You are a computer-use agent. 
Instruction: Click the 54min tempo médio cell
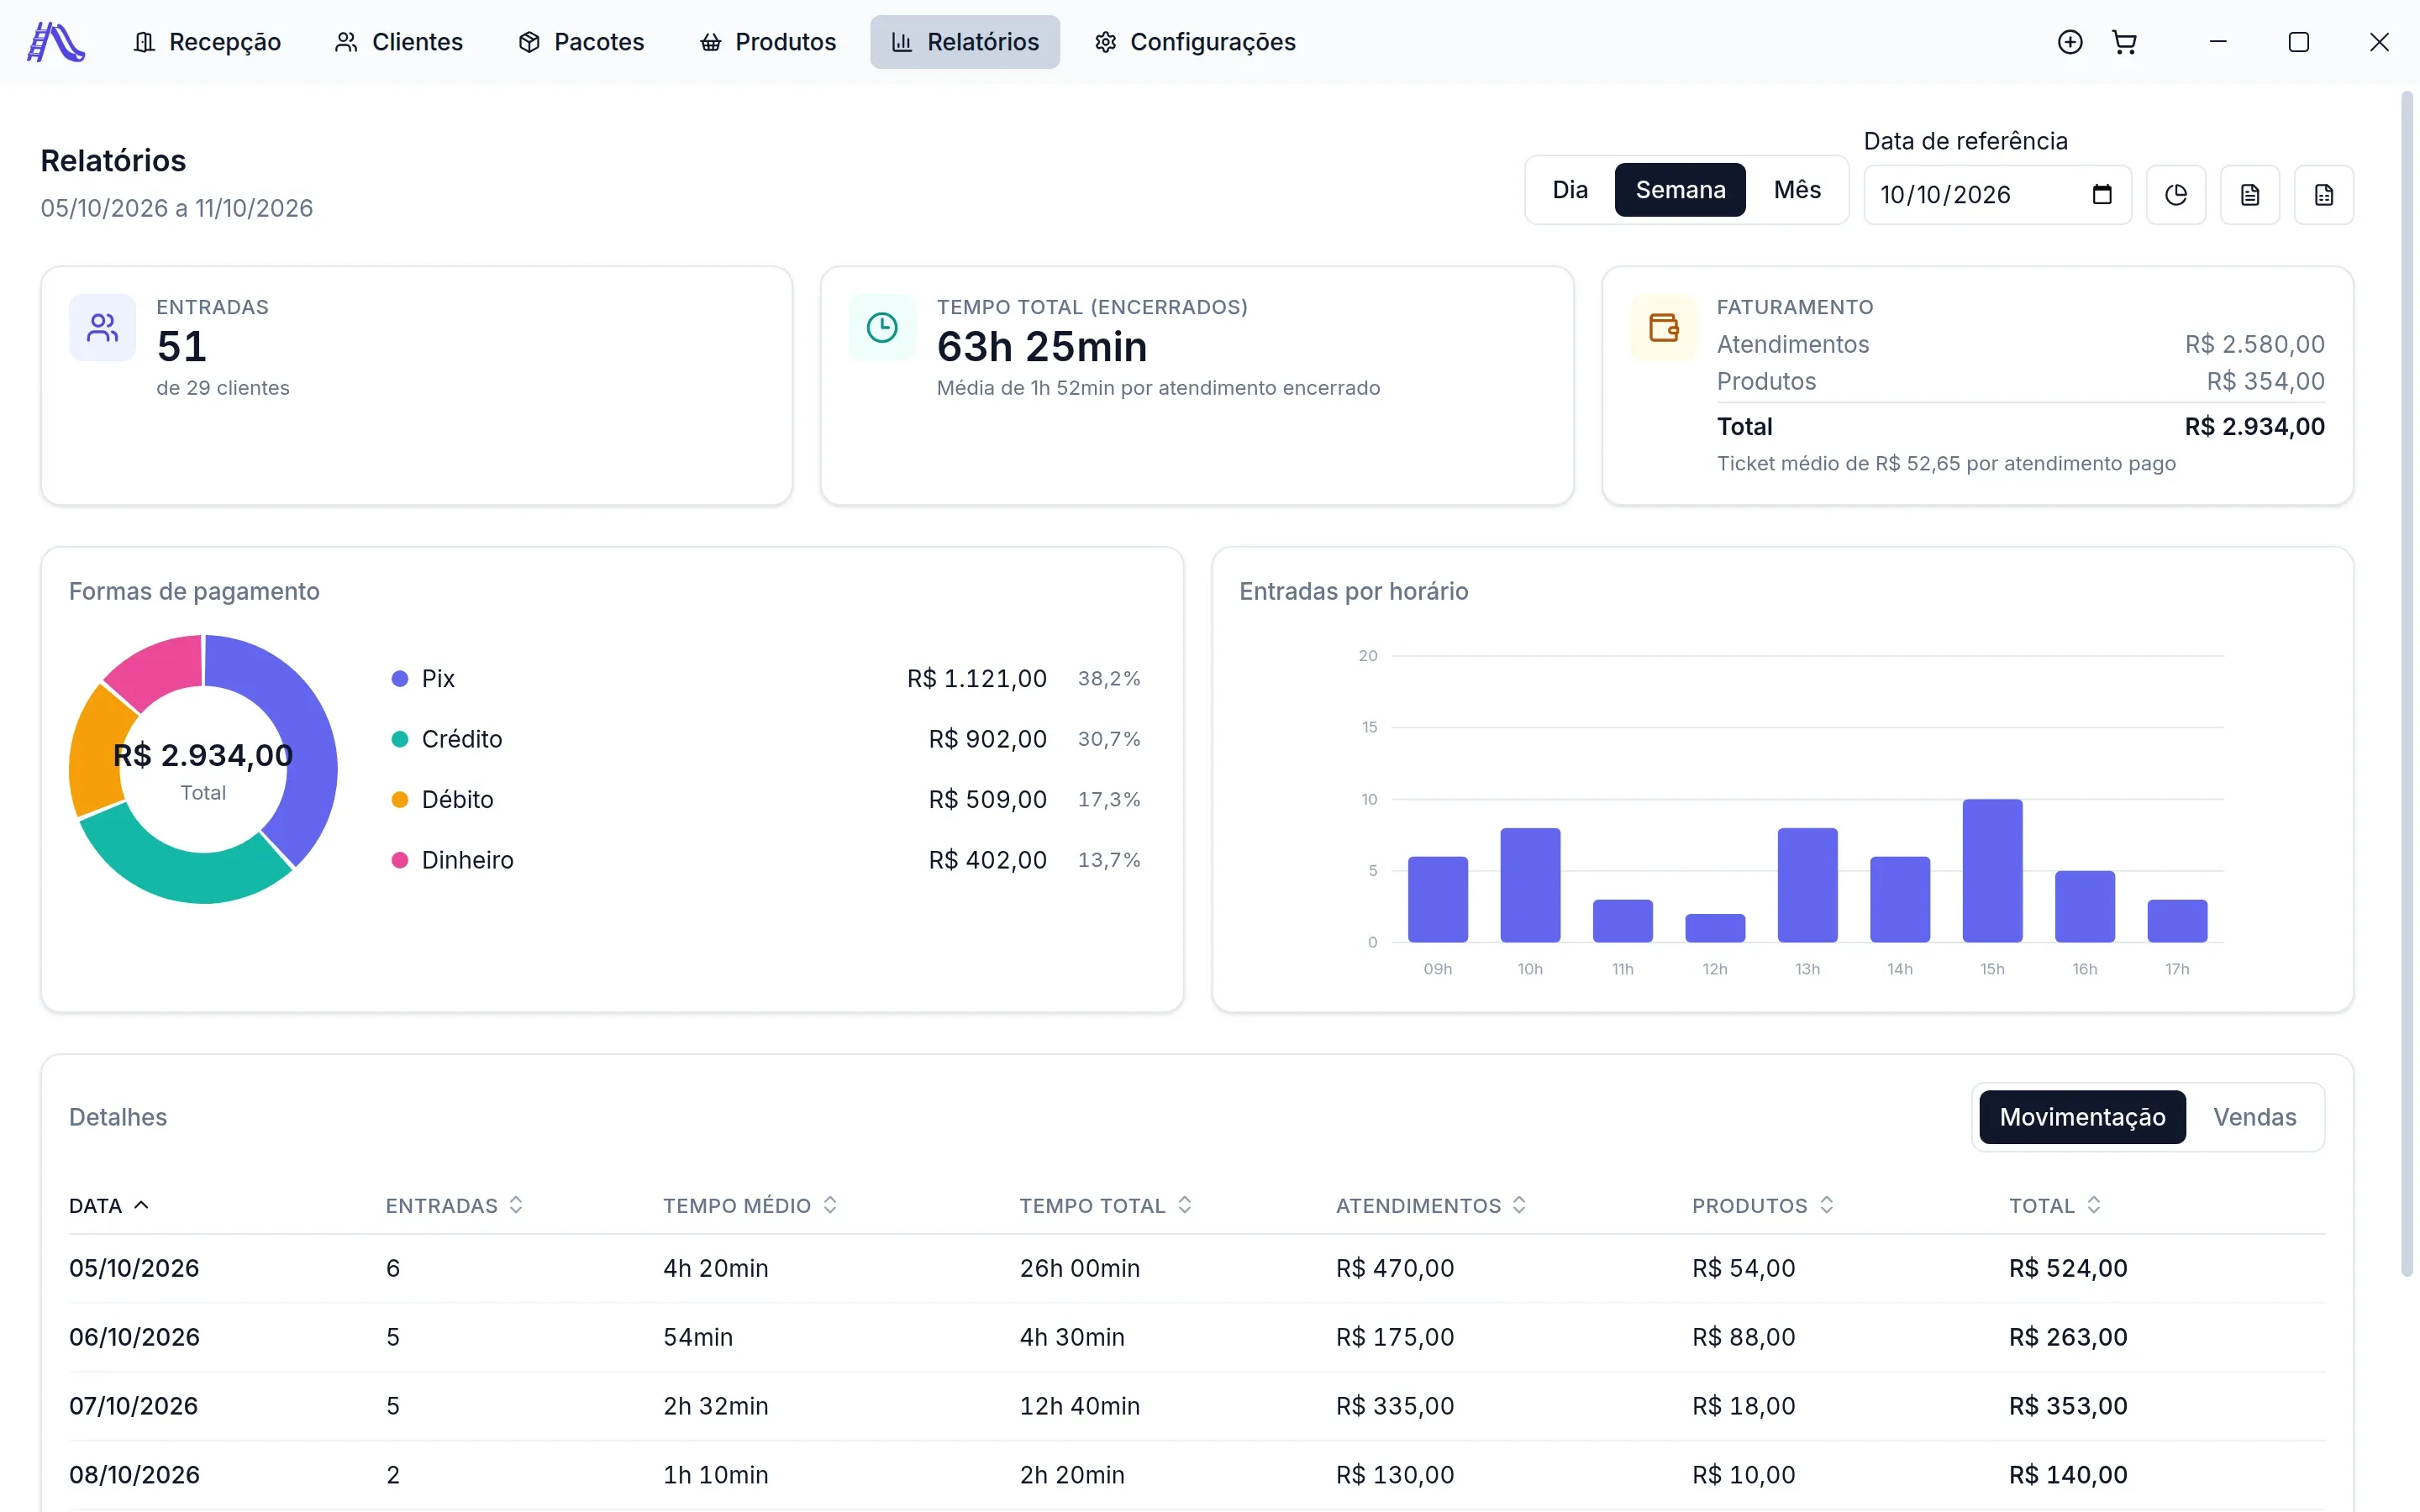click(x=698, y=1337)
